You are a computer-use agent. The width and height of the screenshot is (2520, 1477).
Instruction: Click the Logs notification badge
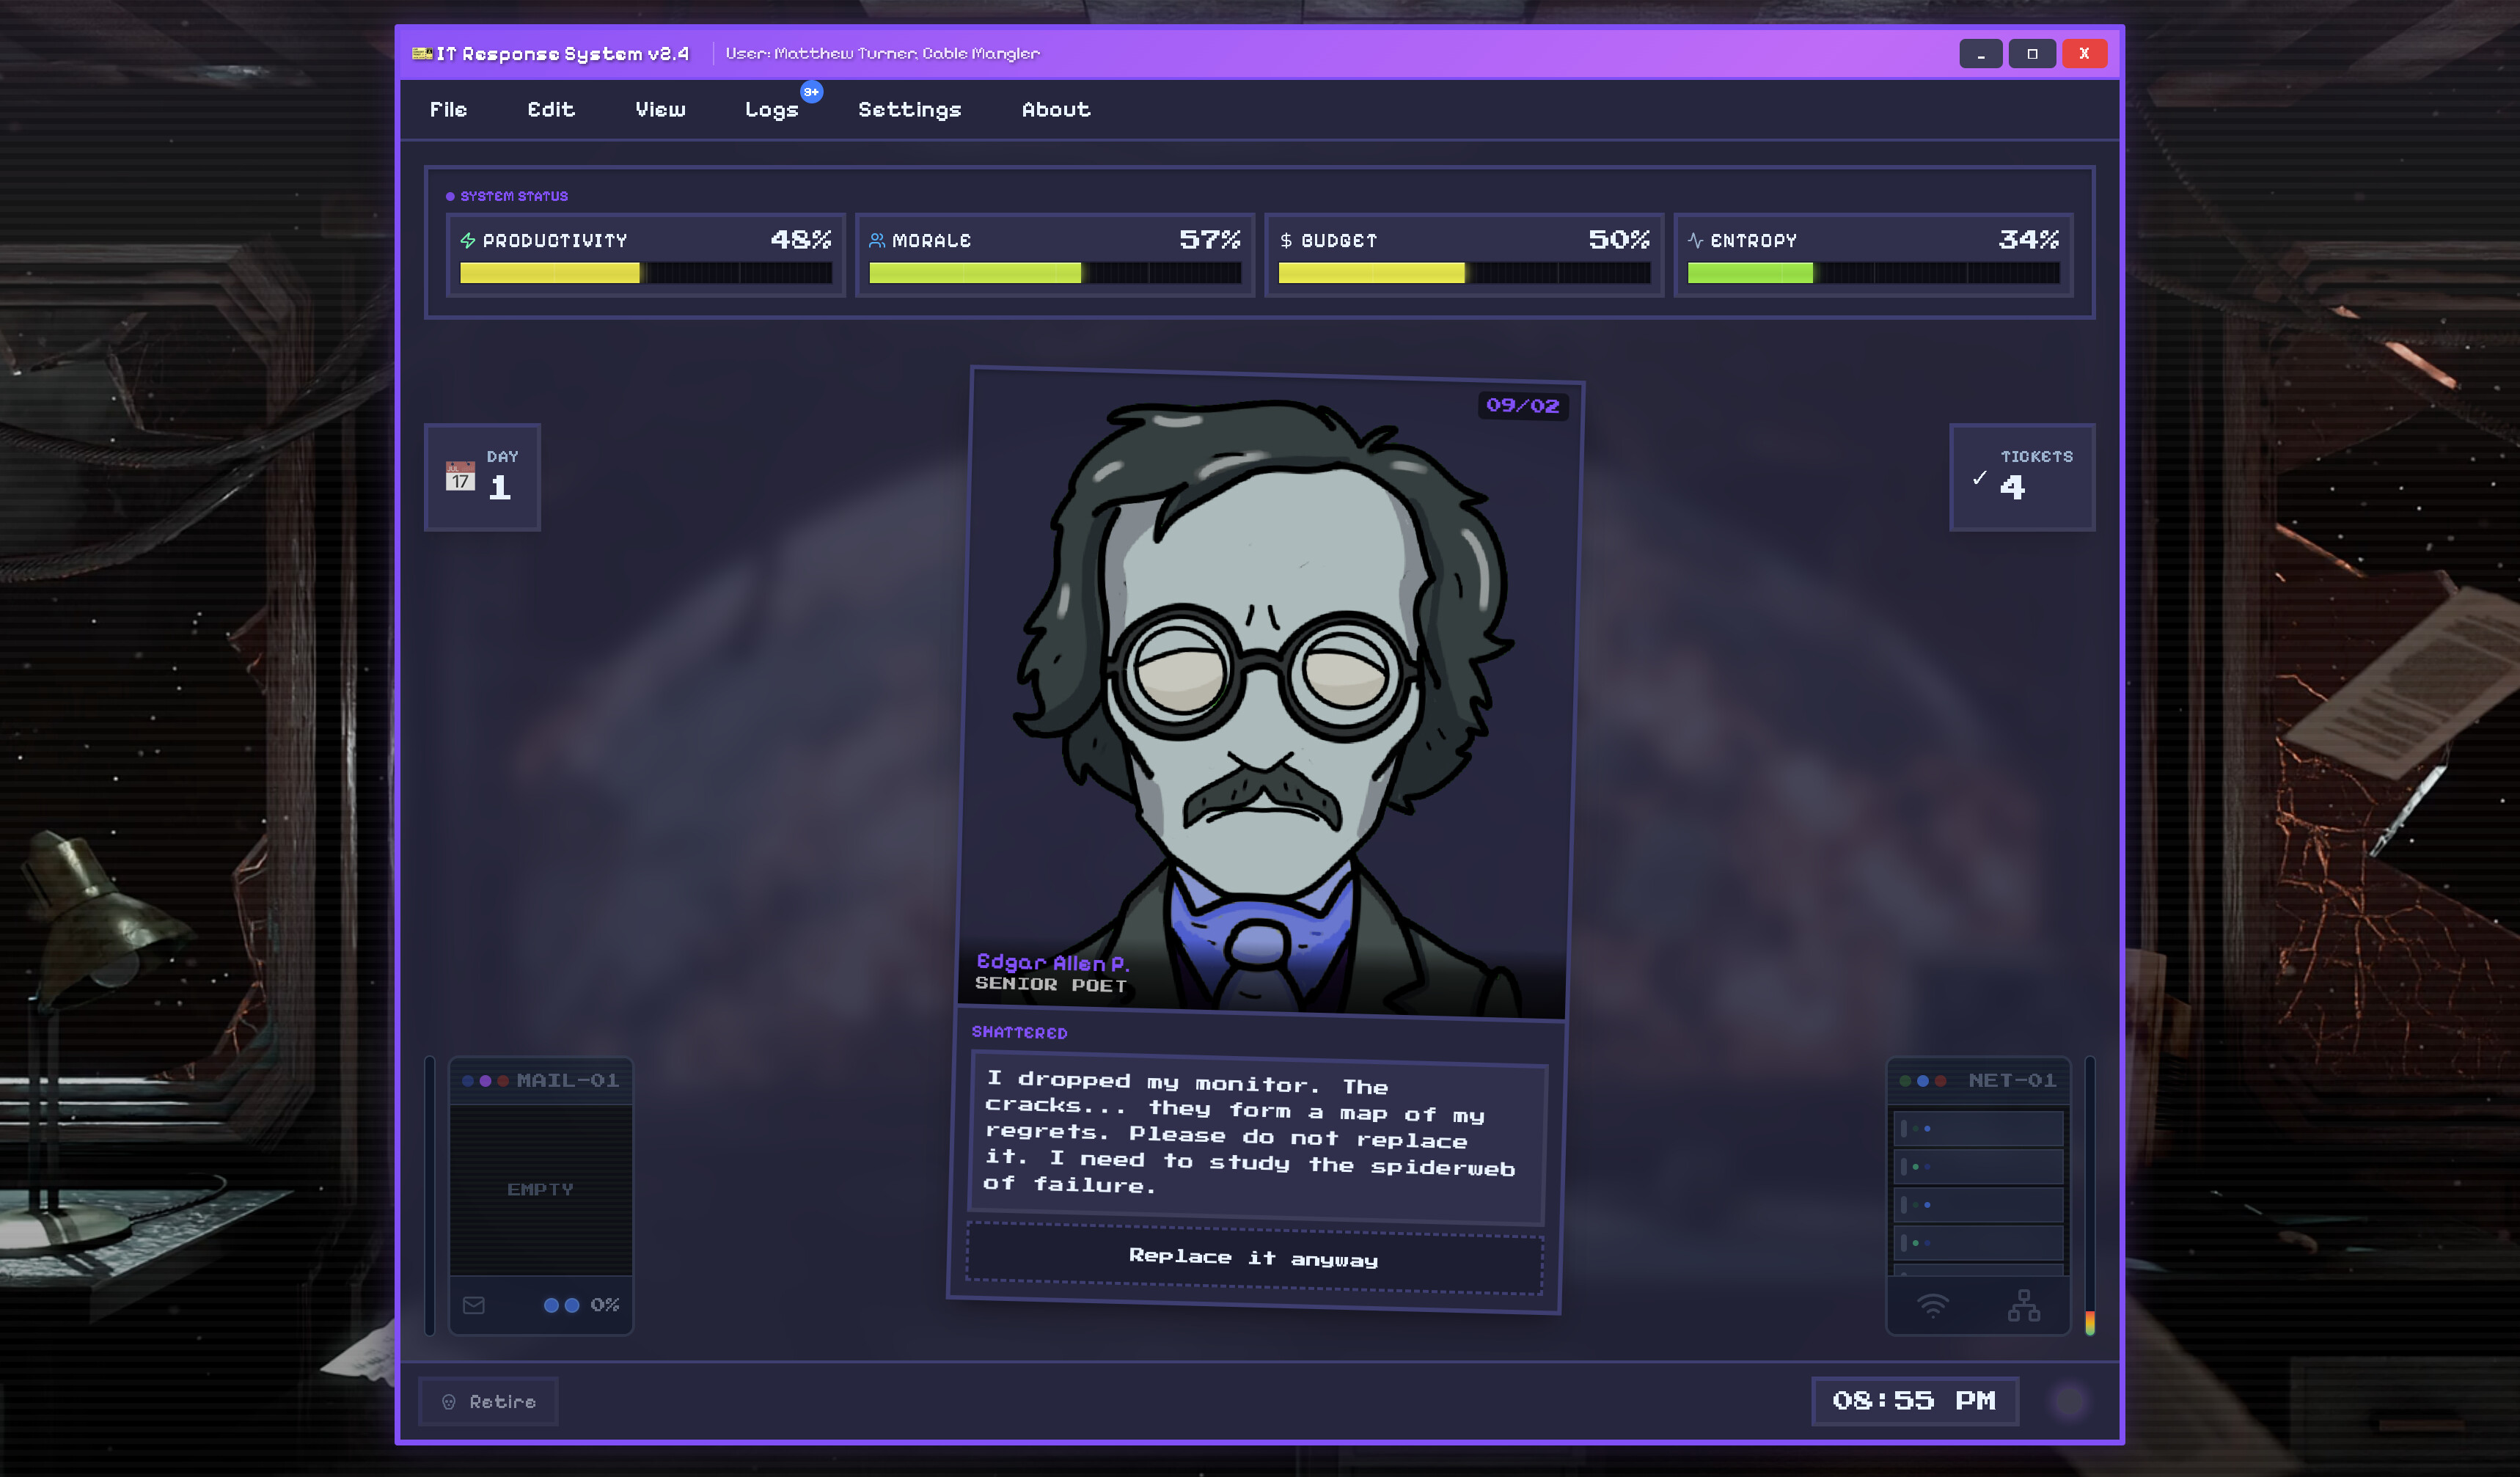[812, 91]
